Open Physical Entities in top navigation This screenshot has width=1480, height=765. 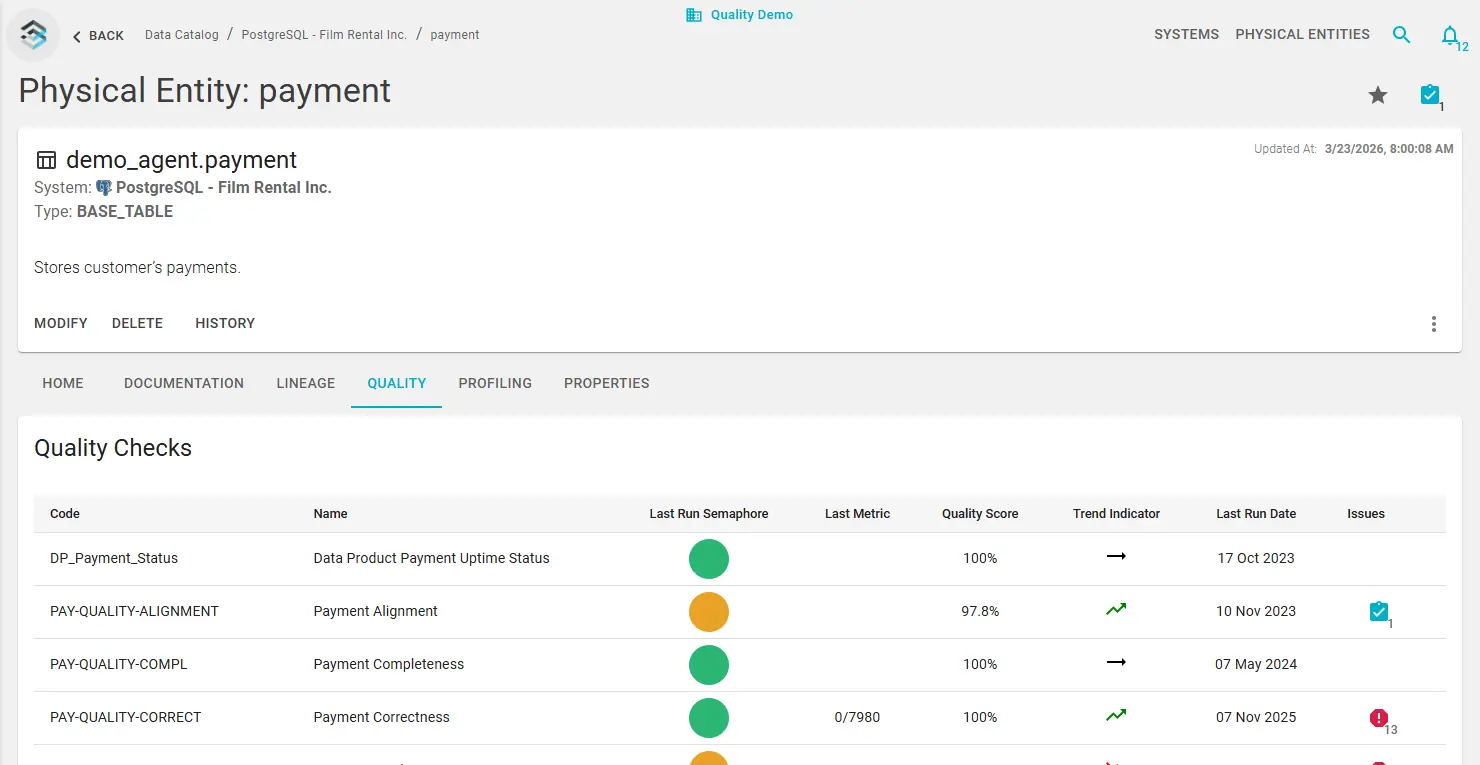1302,34
